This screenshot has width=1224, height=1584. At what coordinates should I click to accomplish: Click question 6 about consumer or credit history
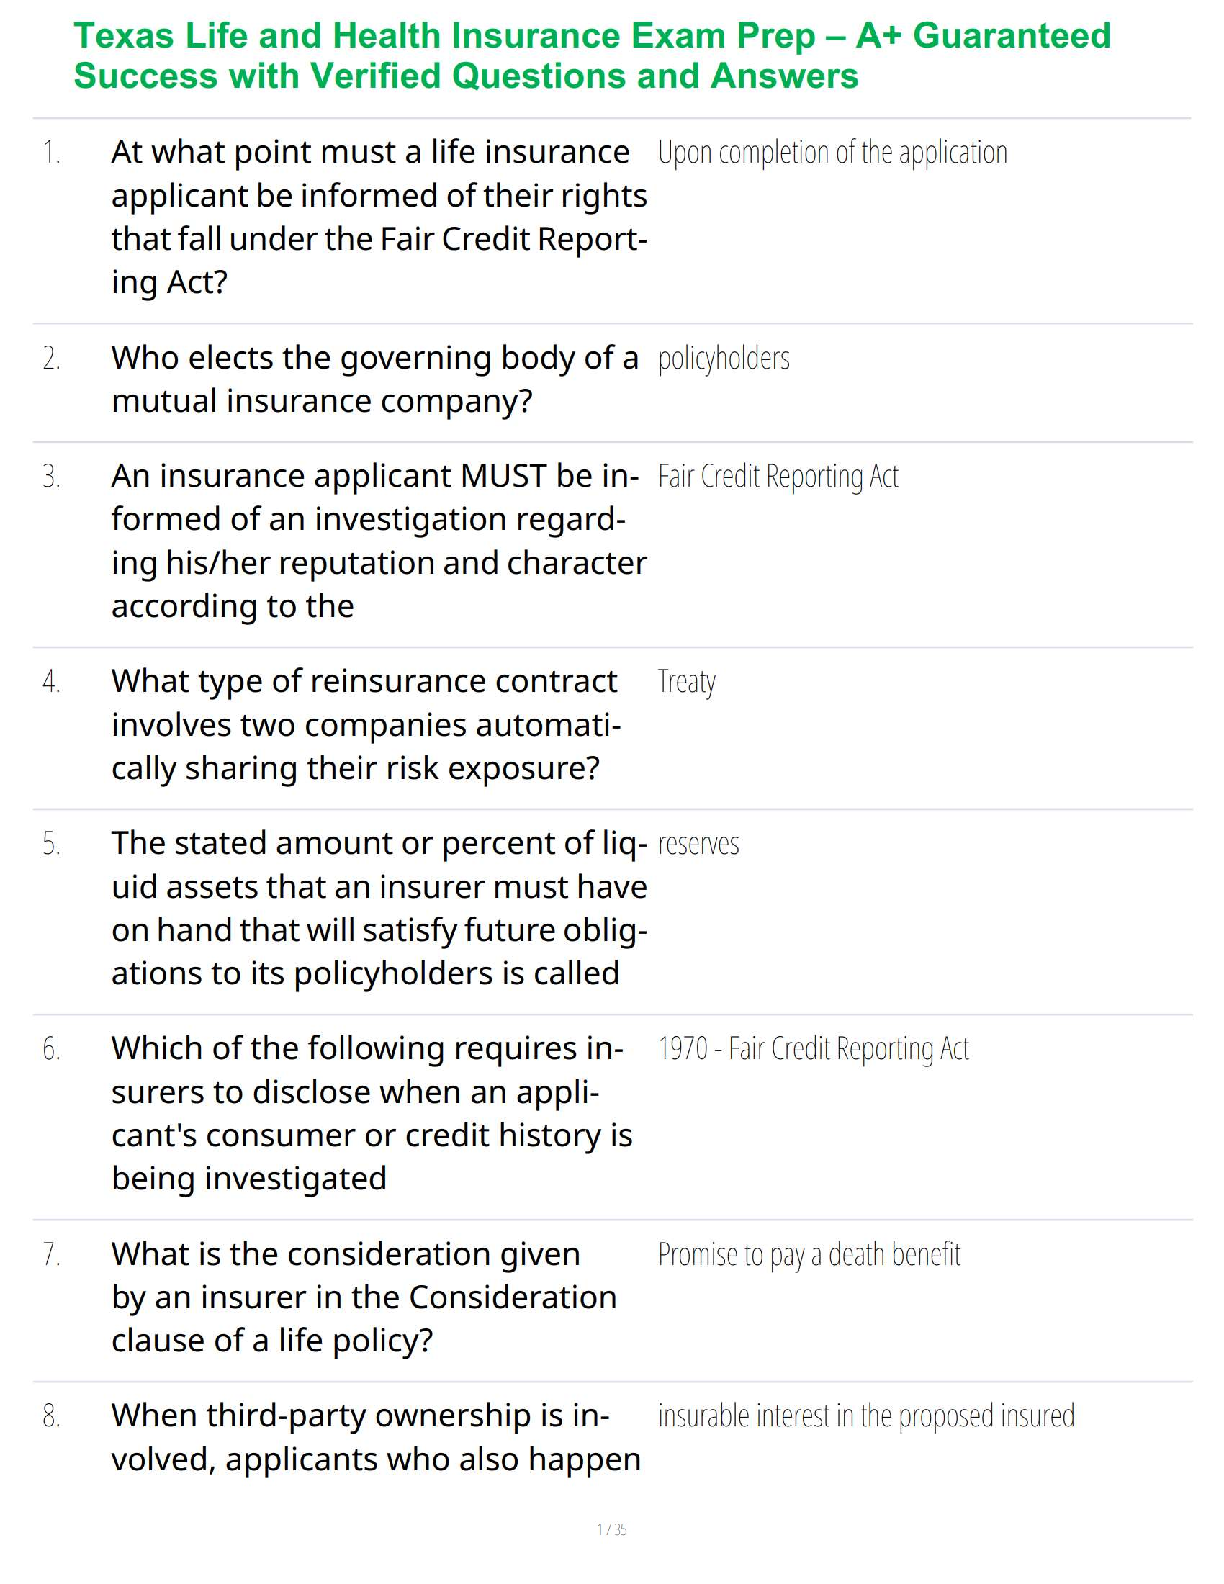(x=371, y=1113)
